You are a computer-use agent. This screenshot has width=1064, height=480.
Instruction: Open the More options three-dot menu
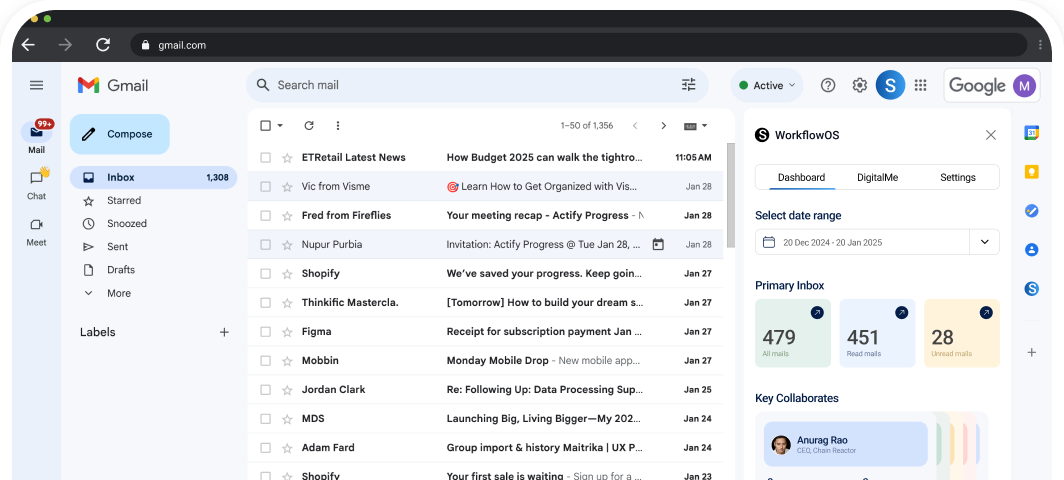pos(338,126)
